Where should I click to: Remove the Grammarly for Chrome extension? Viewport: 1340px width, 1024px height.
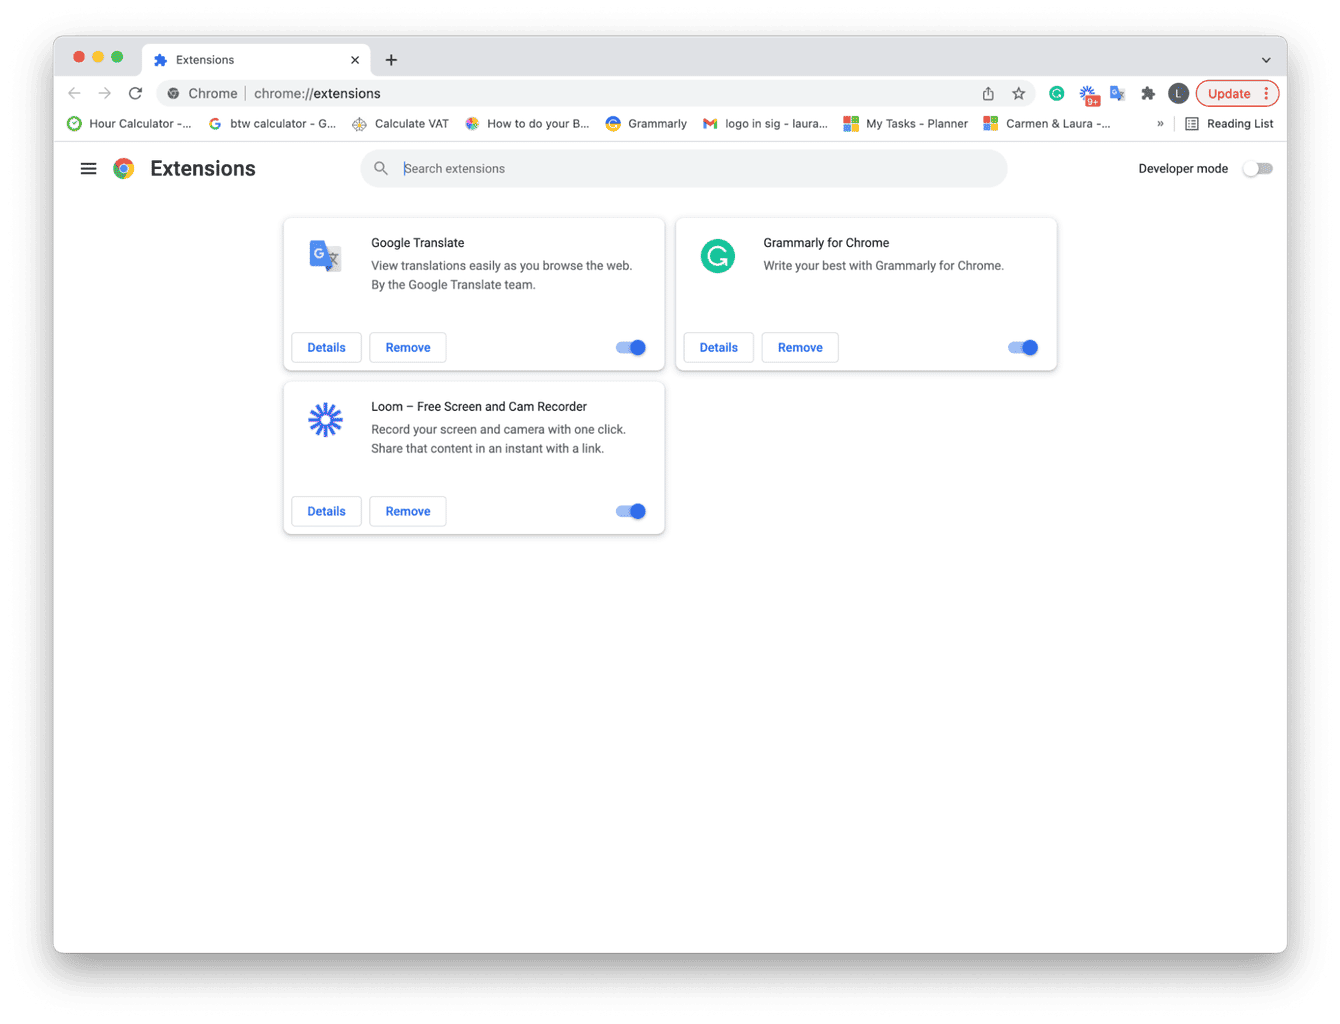tap(799, 347)
